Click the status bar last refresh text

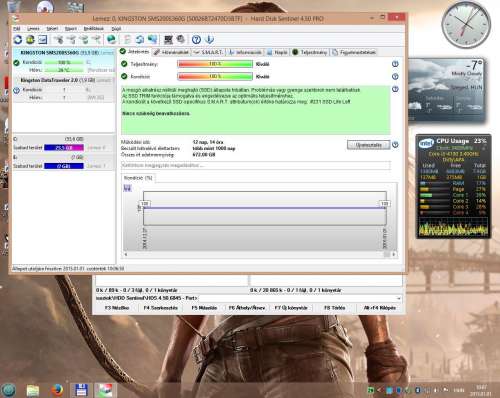tap(68, 268)
